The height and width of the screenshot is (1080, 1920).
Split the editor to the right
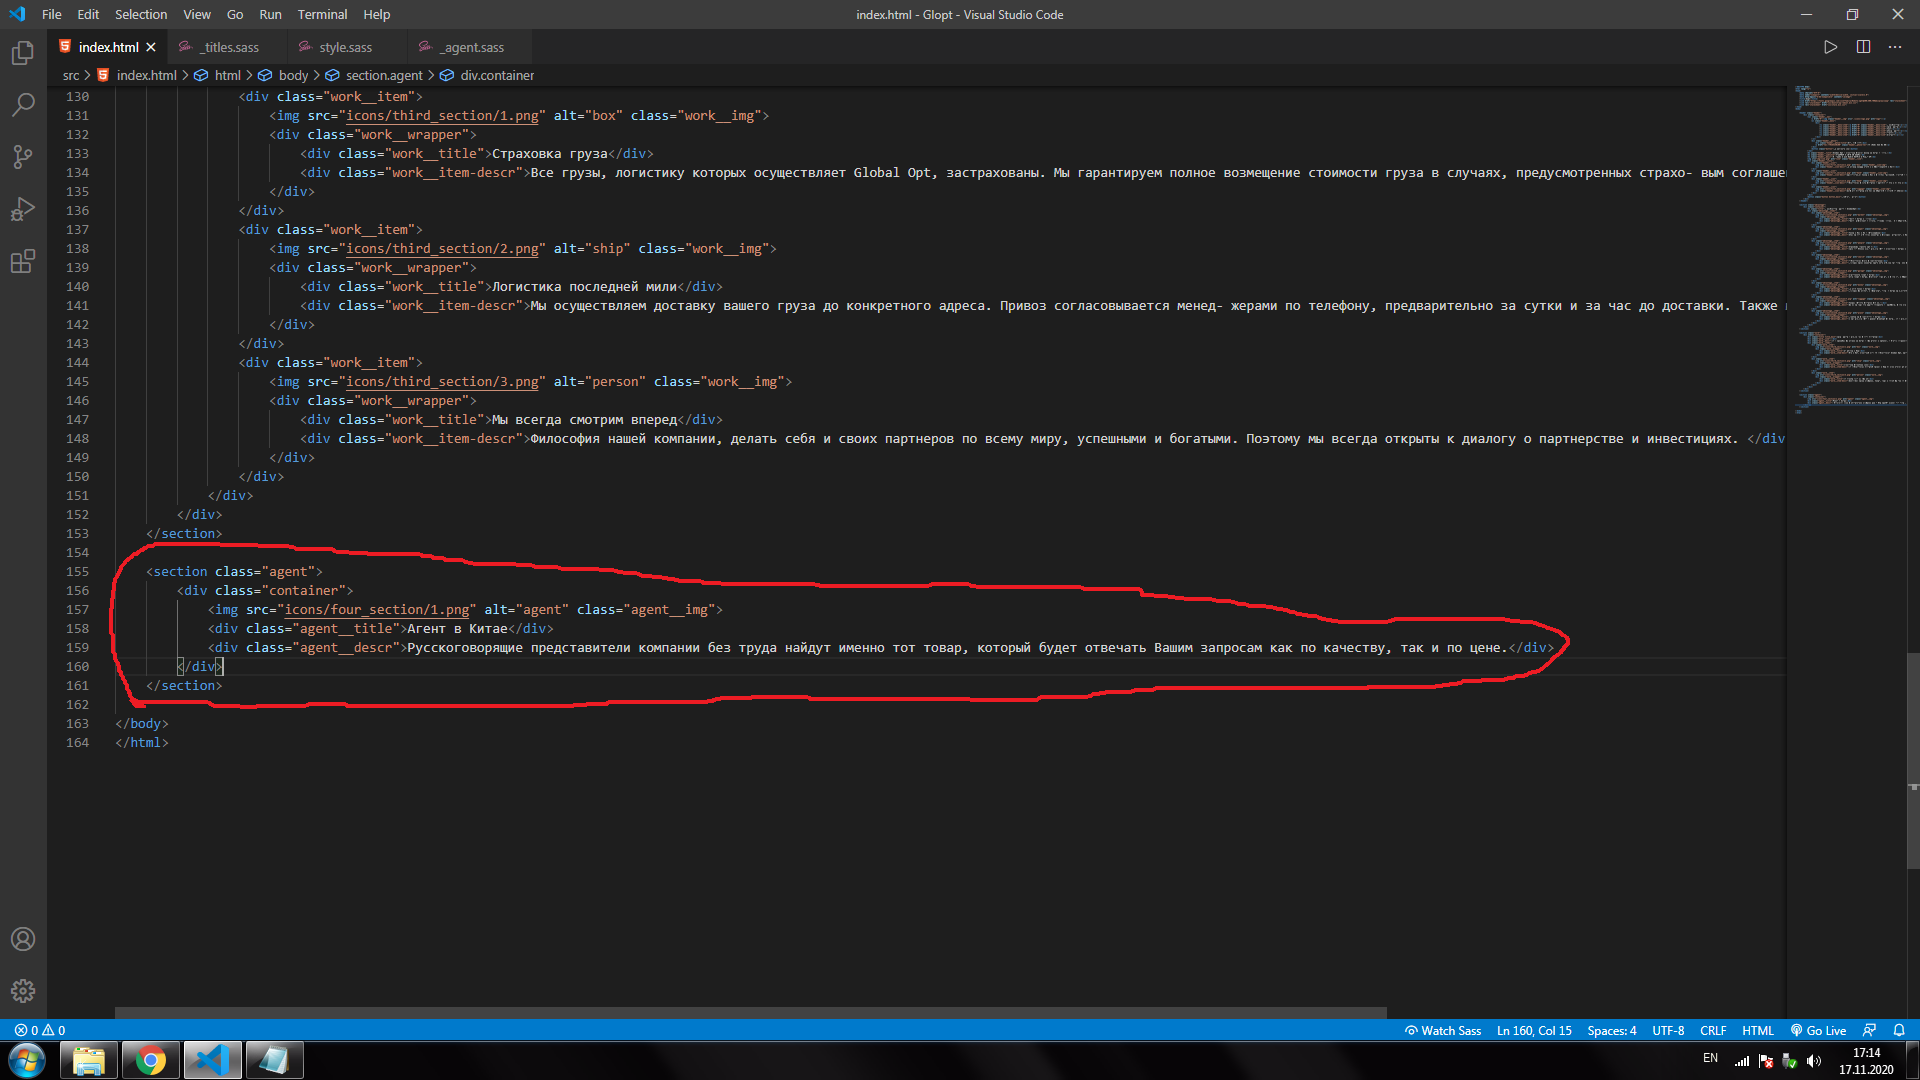tap(1863, 47)
